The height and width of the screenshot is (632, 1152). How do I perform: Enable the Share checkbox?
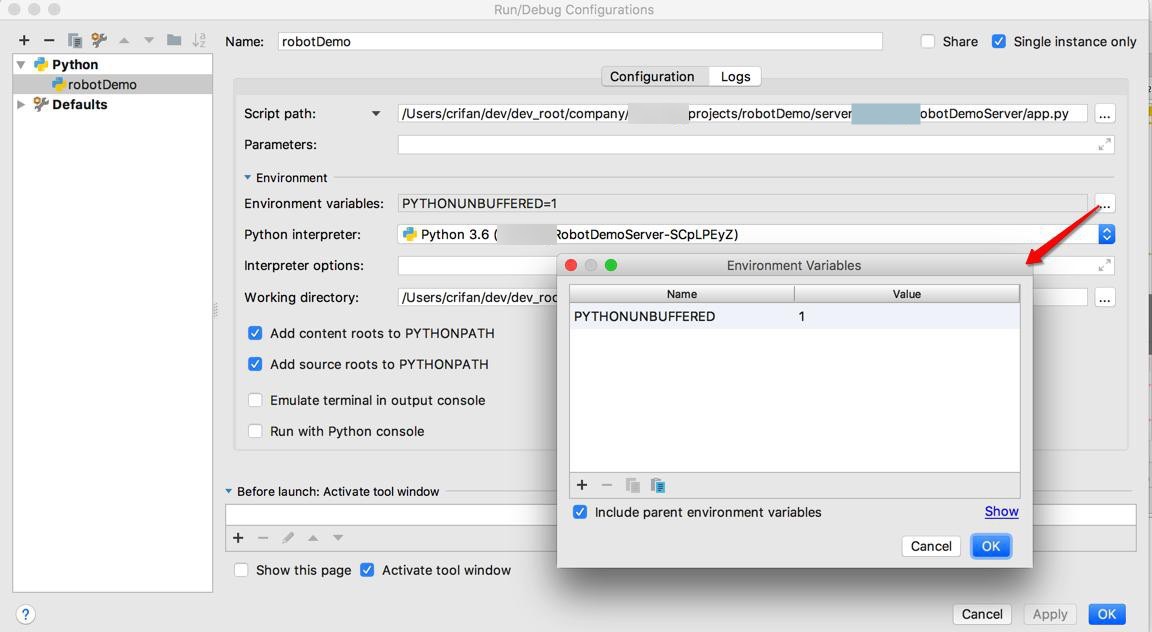tap(928, 41)
